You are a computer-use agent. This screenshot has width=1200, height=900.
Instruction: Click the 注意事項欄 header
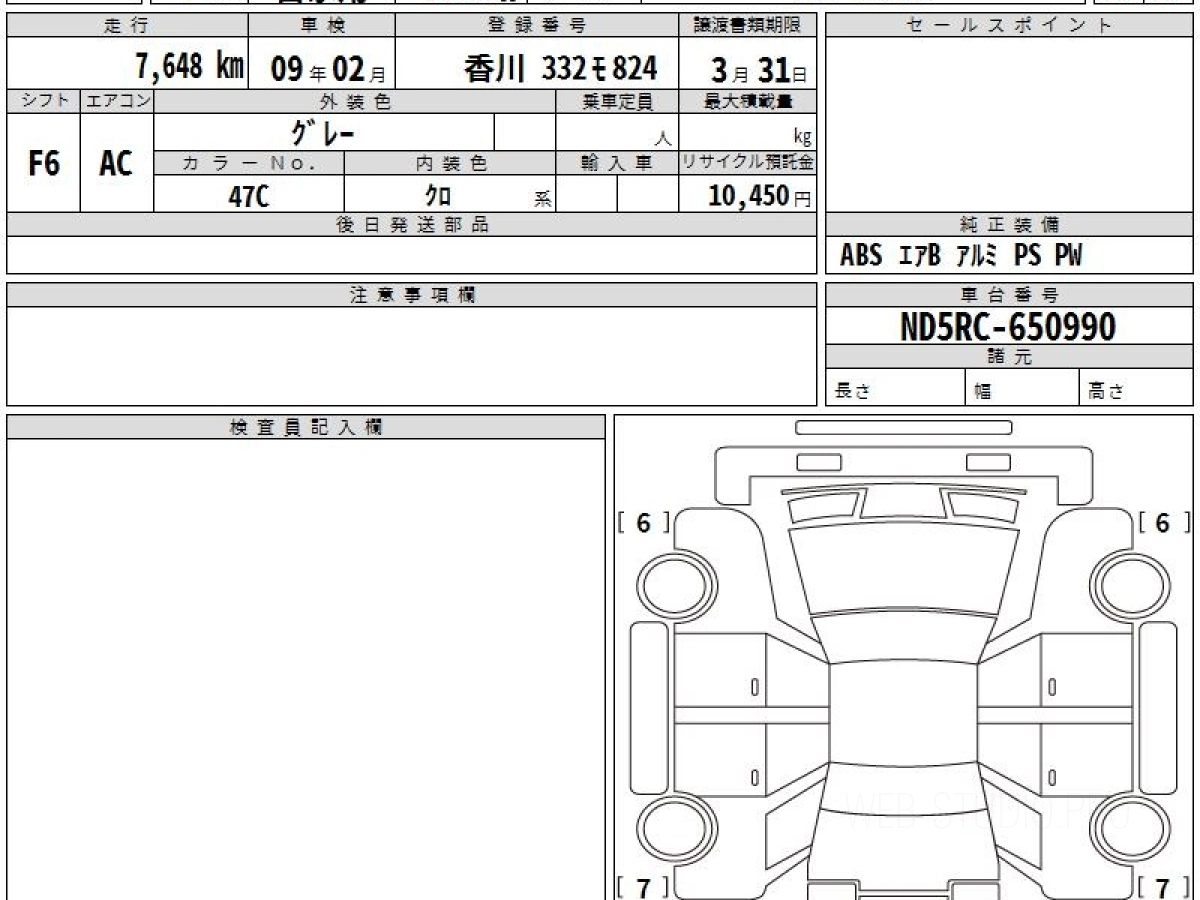coord(411,295)
